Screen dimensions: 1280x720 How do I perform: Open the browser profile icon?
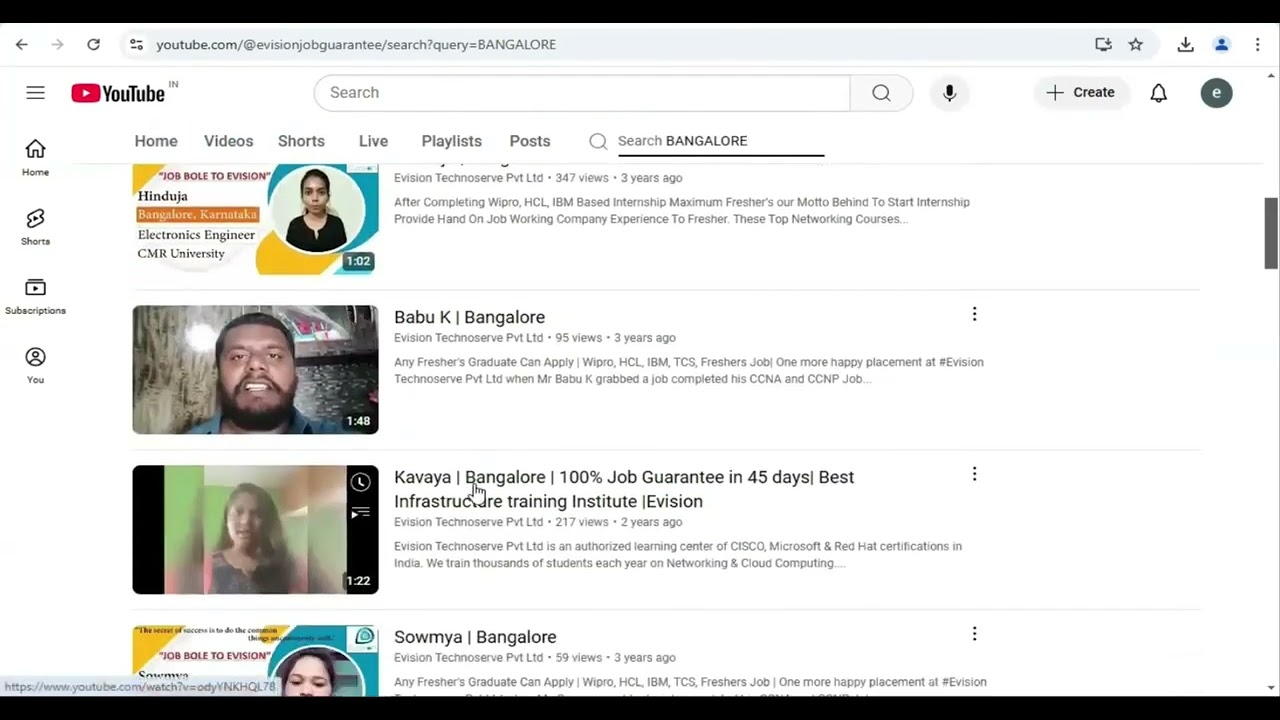tap(1221, 44)
